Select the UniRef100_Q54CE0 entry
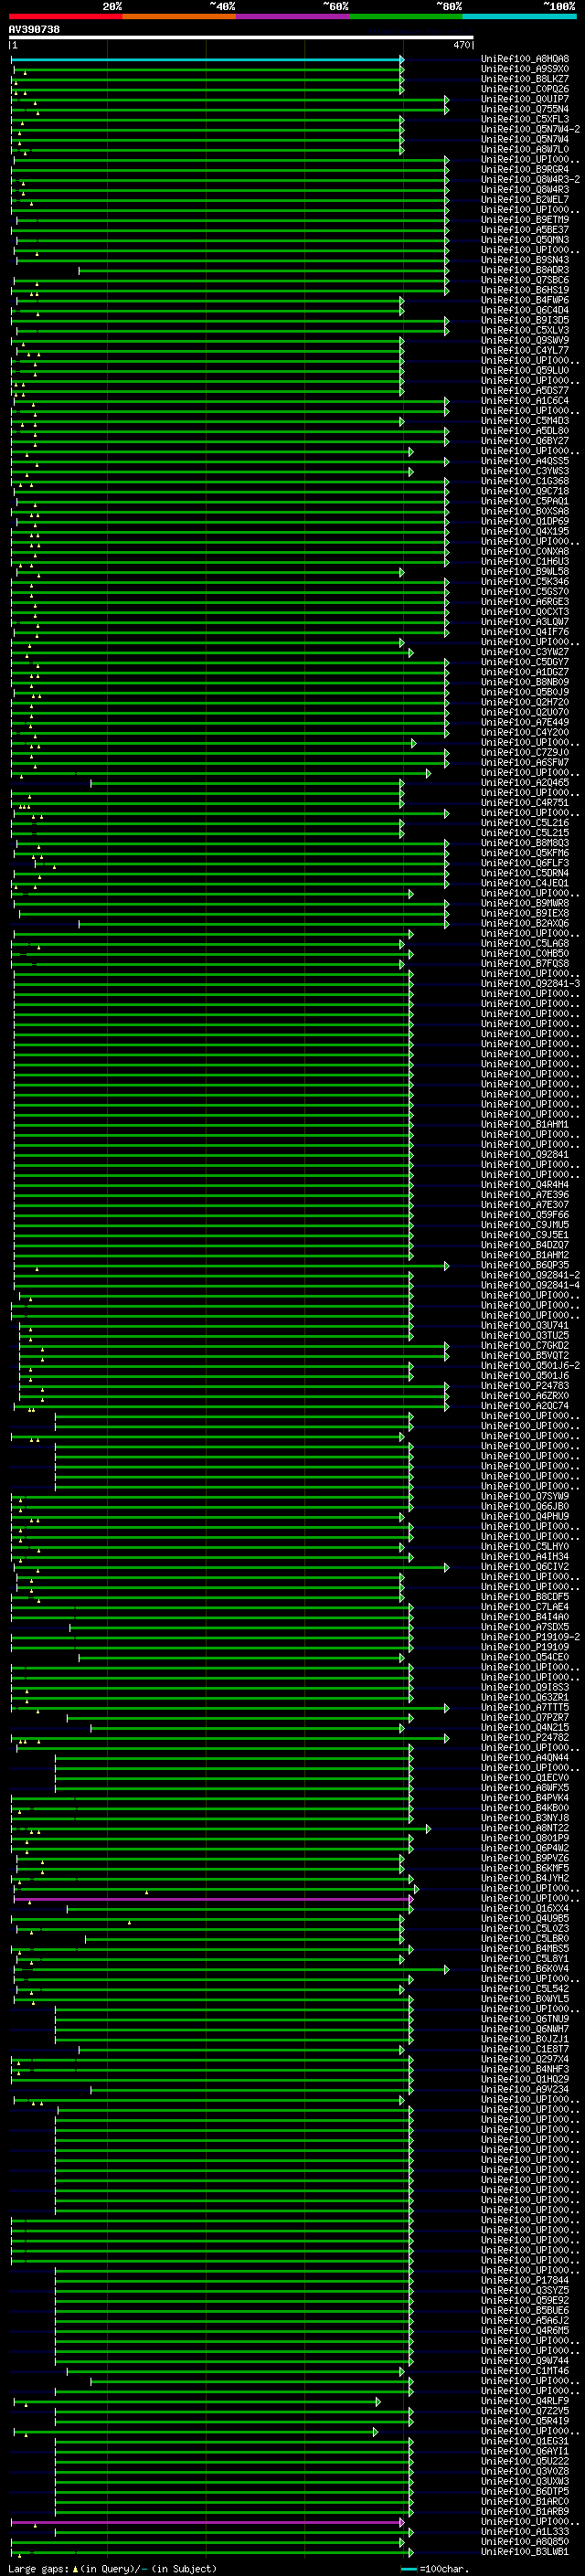The height and width of the screenshot is (2576, 585). [x=525, y=1657]
